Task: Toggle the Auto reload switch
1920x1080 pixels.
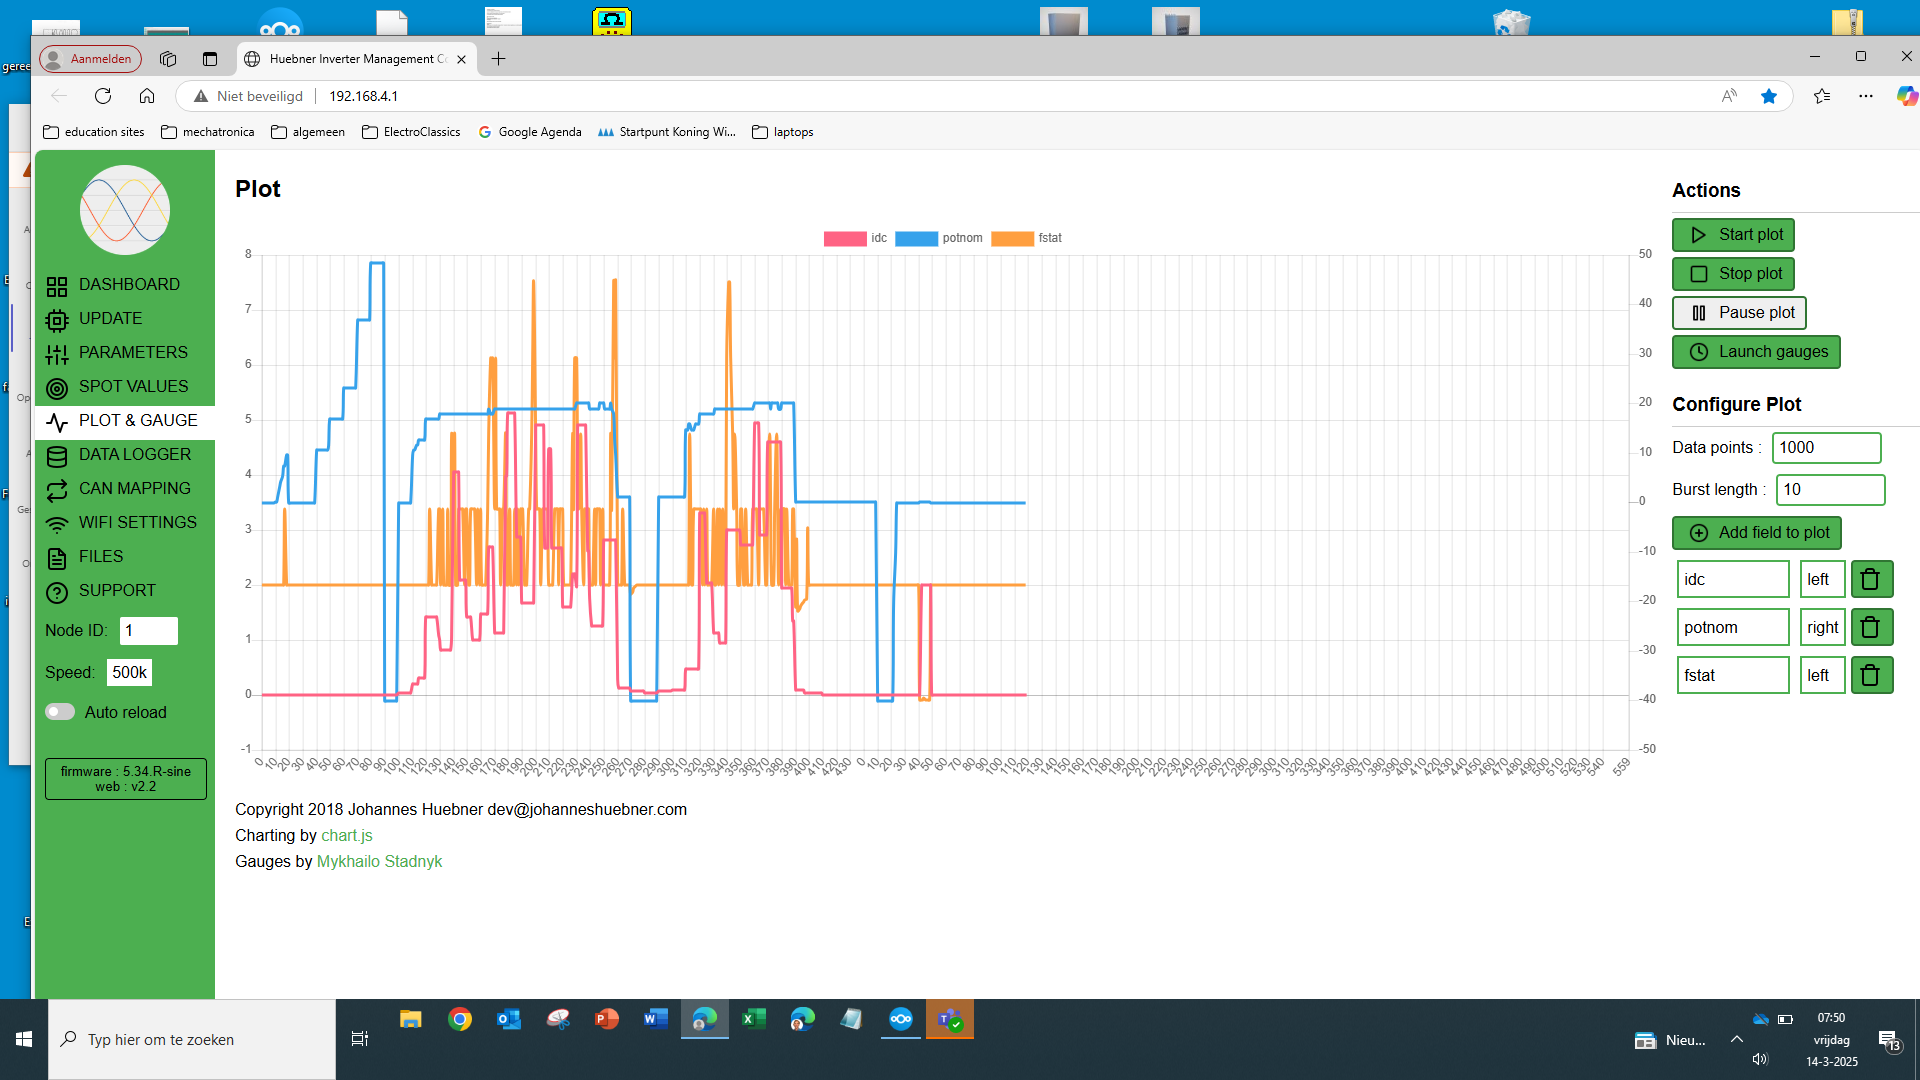Action: click(x=60, y=712)
